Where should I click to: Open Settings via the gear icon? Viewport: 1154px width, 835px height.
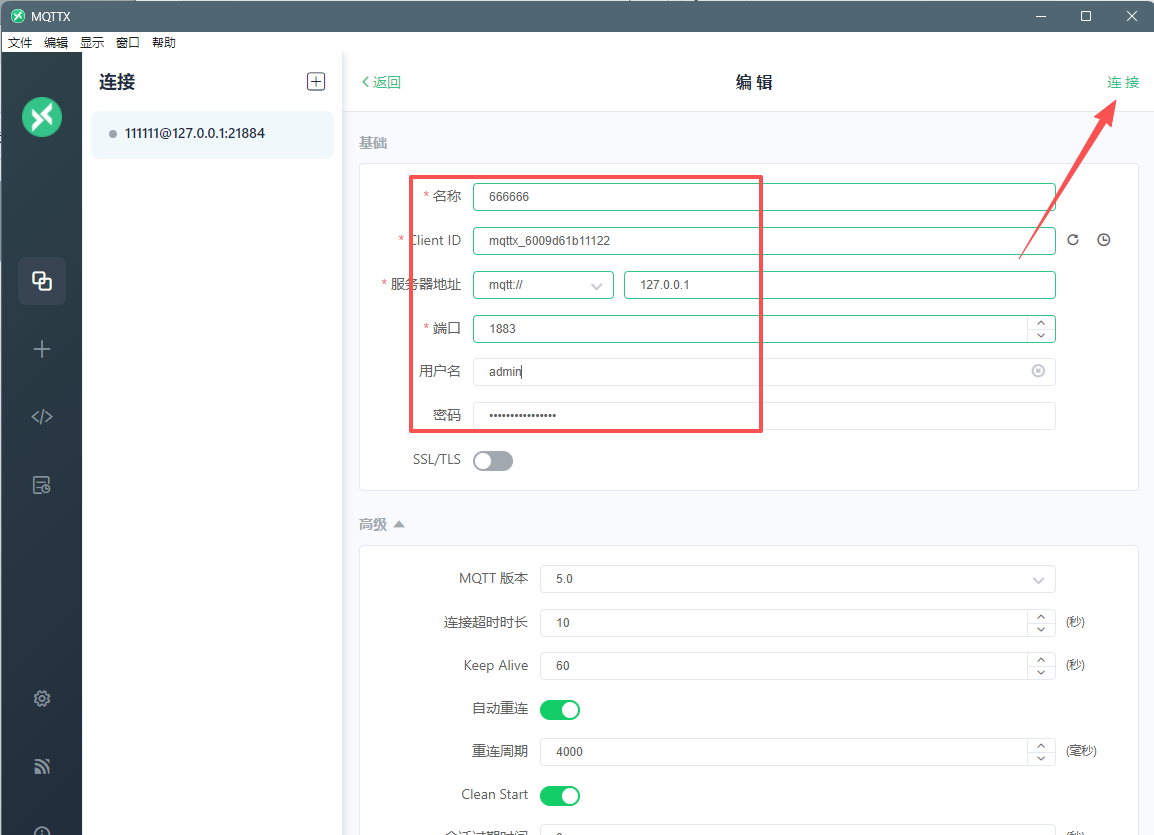pos(41,698)
